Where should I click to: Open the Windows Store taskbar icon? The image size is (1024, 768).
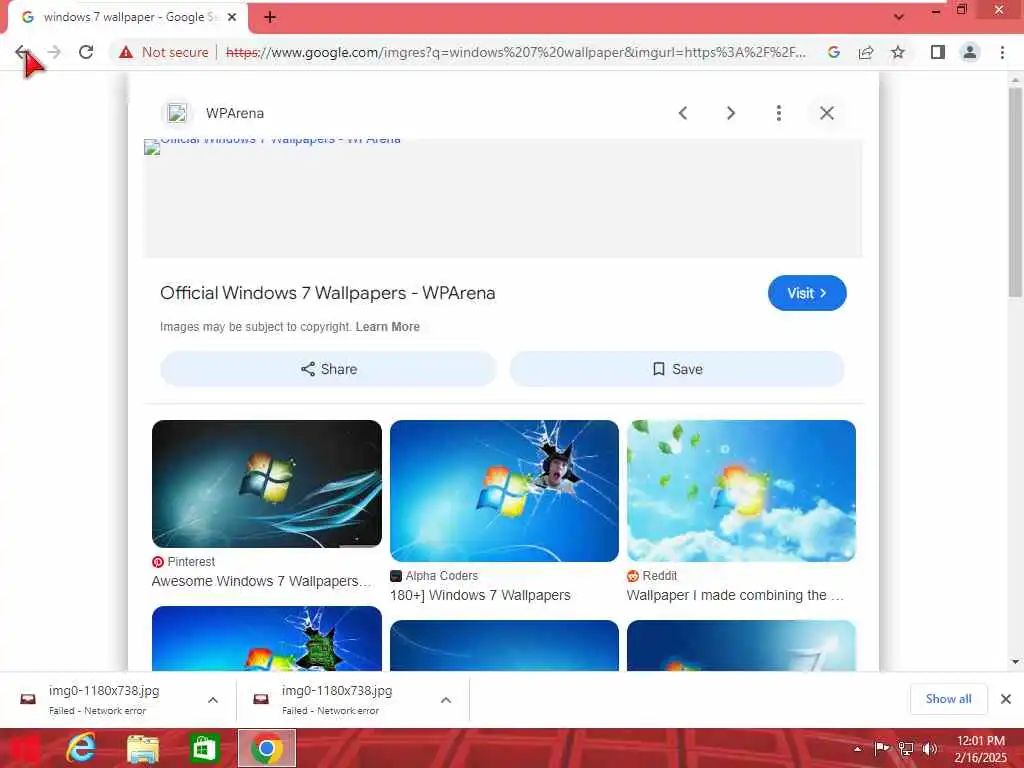click(x=204, y=748)
